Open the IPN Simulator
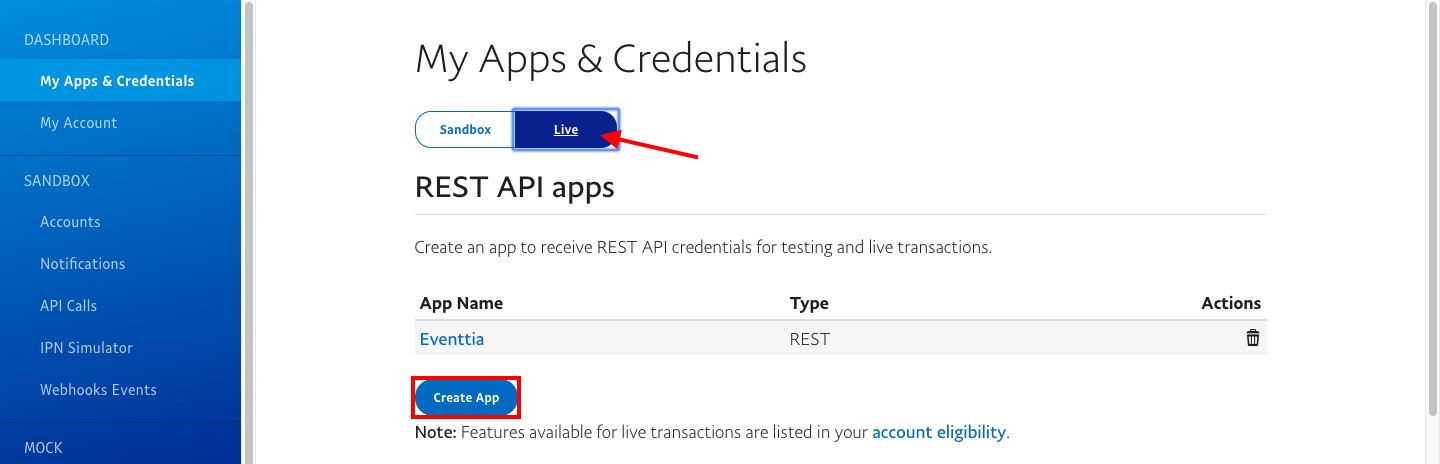Image resolution: width=1440 pixels, height=464 pixels. pyautogui.click(x=86, y=348)
